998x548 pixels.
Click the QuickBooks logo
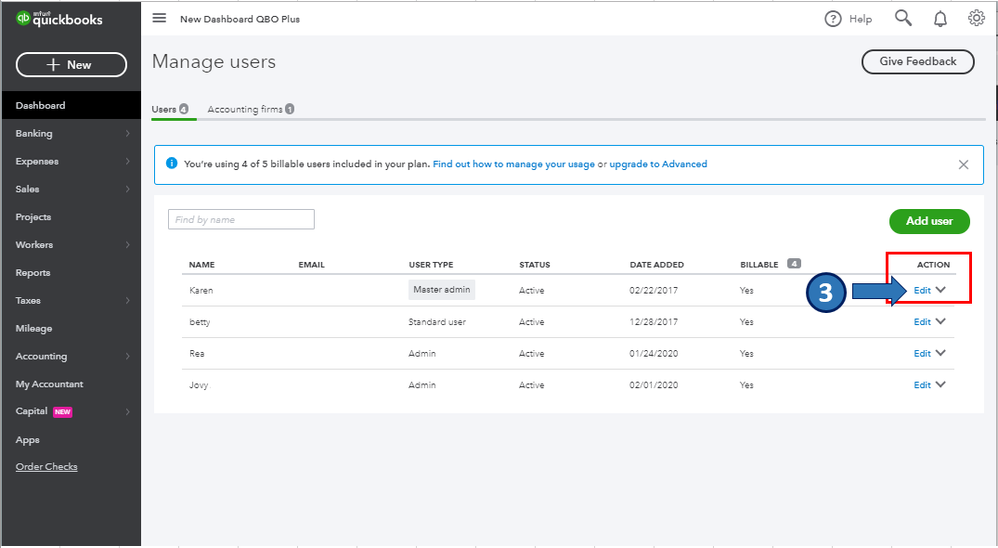tap(60, 19)
